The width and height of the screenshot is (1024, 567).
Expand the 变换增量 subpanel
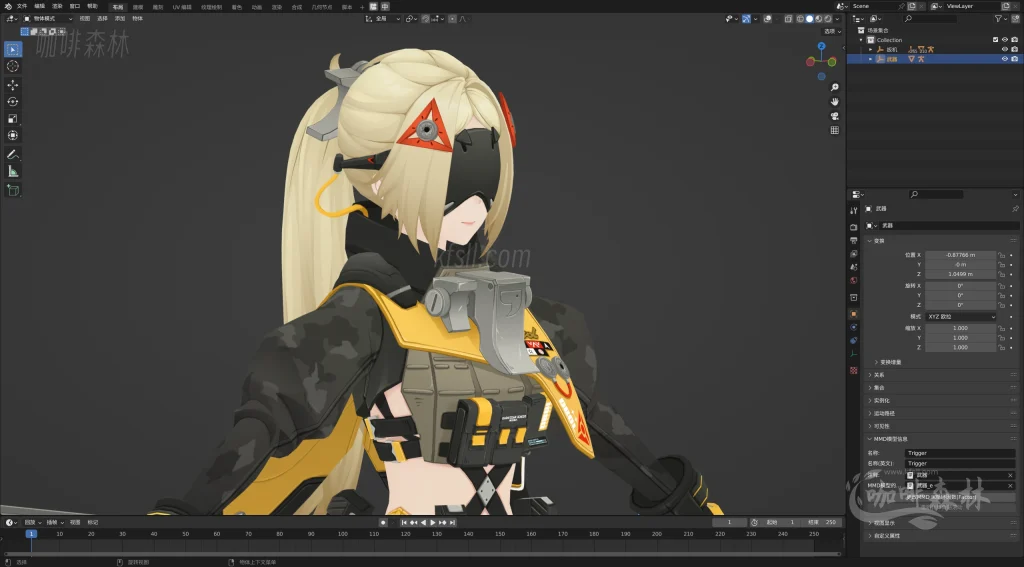888,363
